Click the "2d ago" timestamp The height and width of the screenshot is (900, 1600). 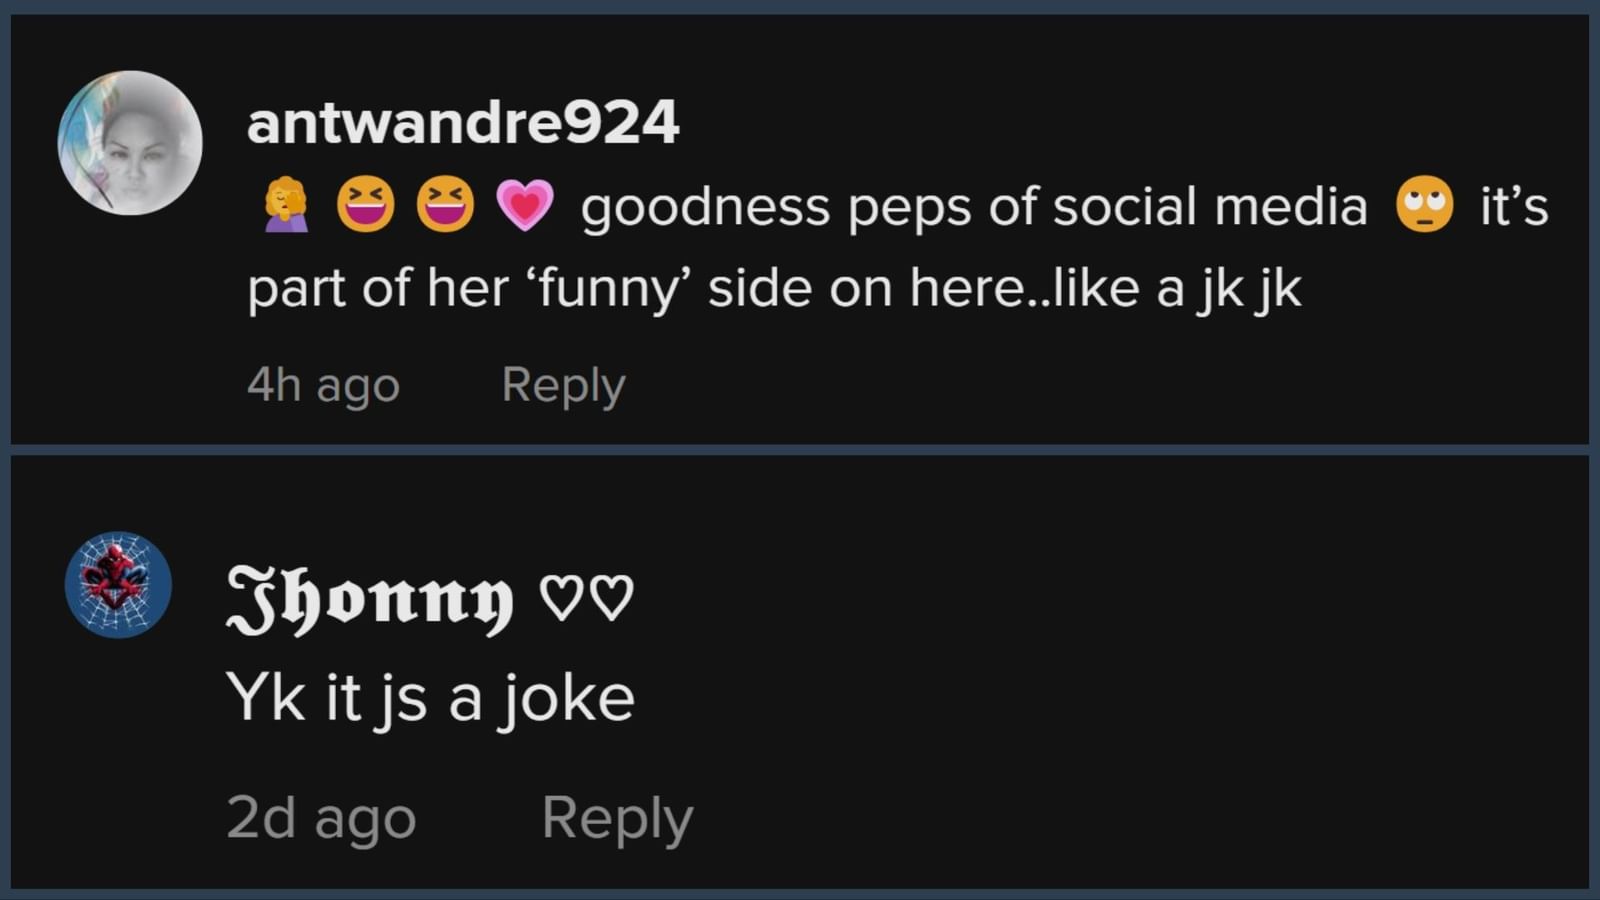(x=320, y=818)
